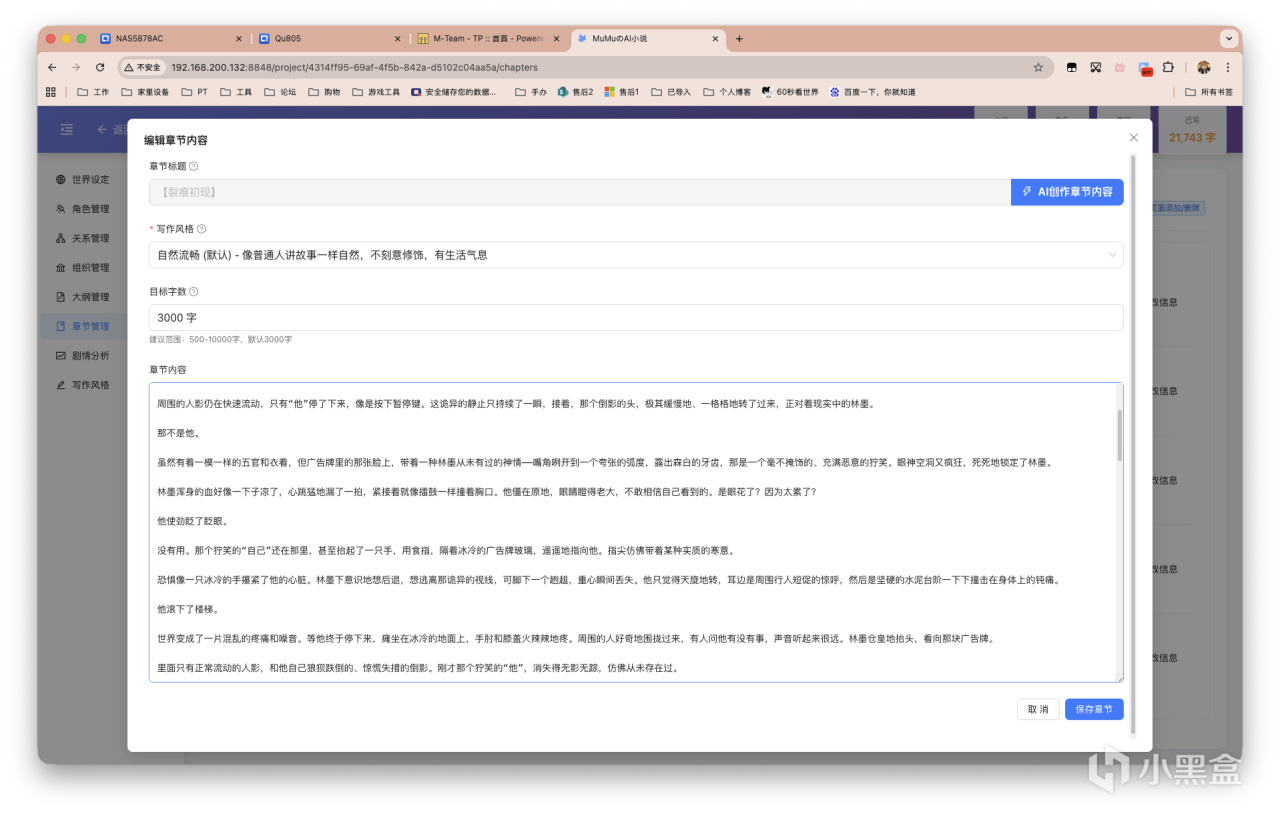Open the 写作风格 style dropdown
Screen dimensions: 1280x814
[636, 255]
